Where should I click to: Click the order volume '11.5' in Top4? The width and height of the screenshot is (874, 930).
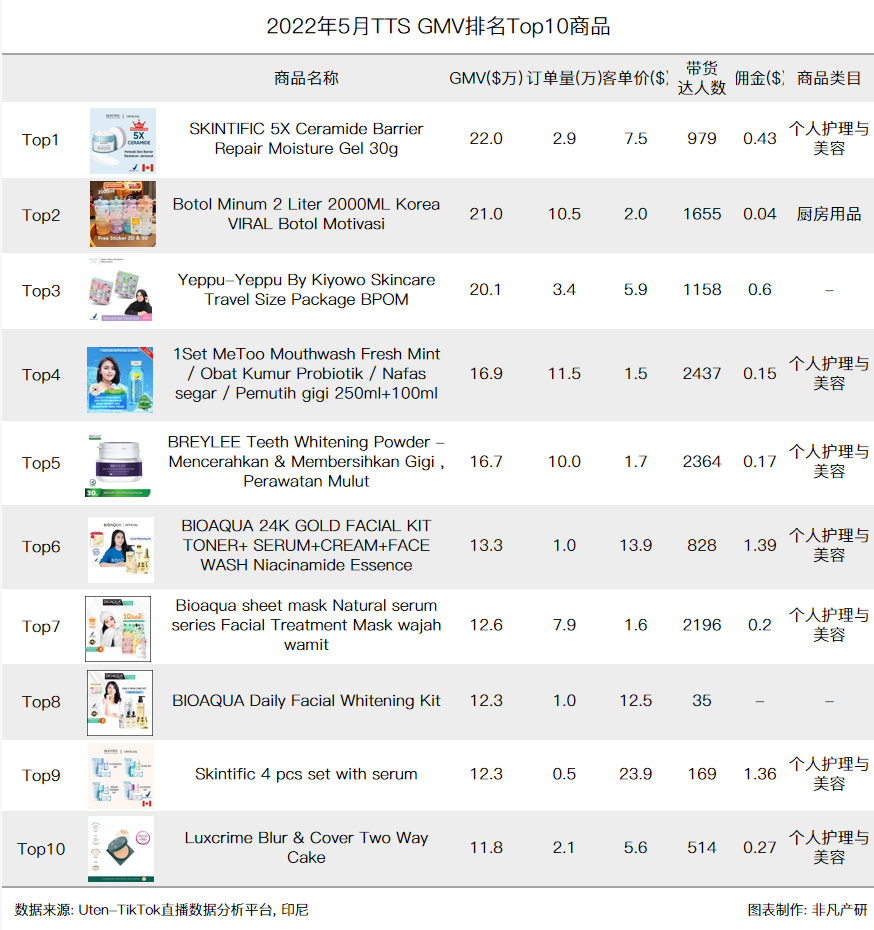pos(564,374)
